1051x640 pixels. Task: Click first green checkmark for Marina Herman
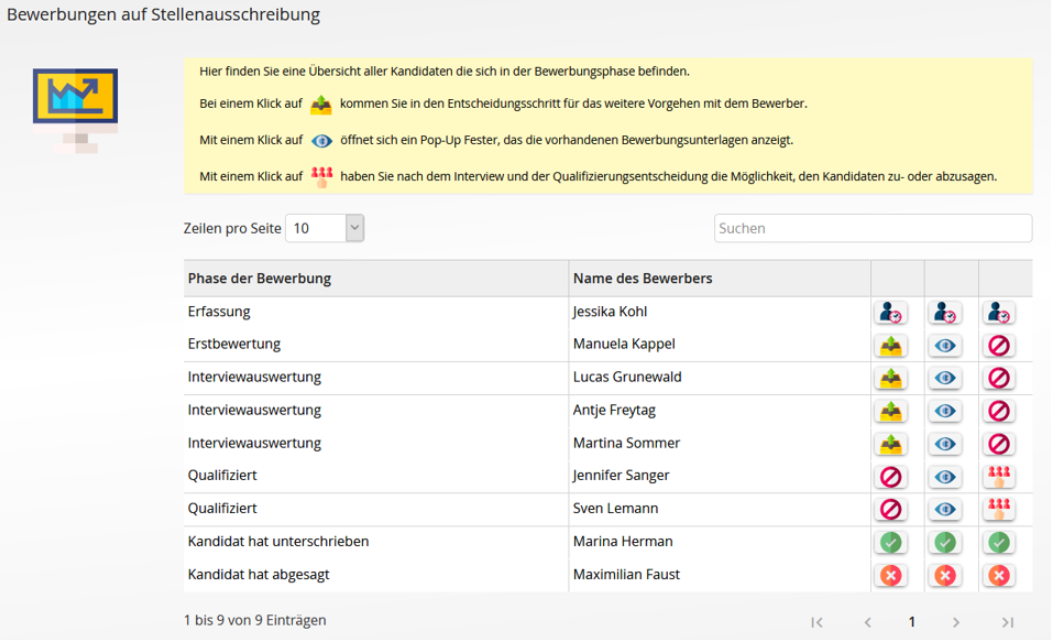pyautogui.click(x=891, y=542)
